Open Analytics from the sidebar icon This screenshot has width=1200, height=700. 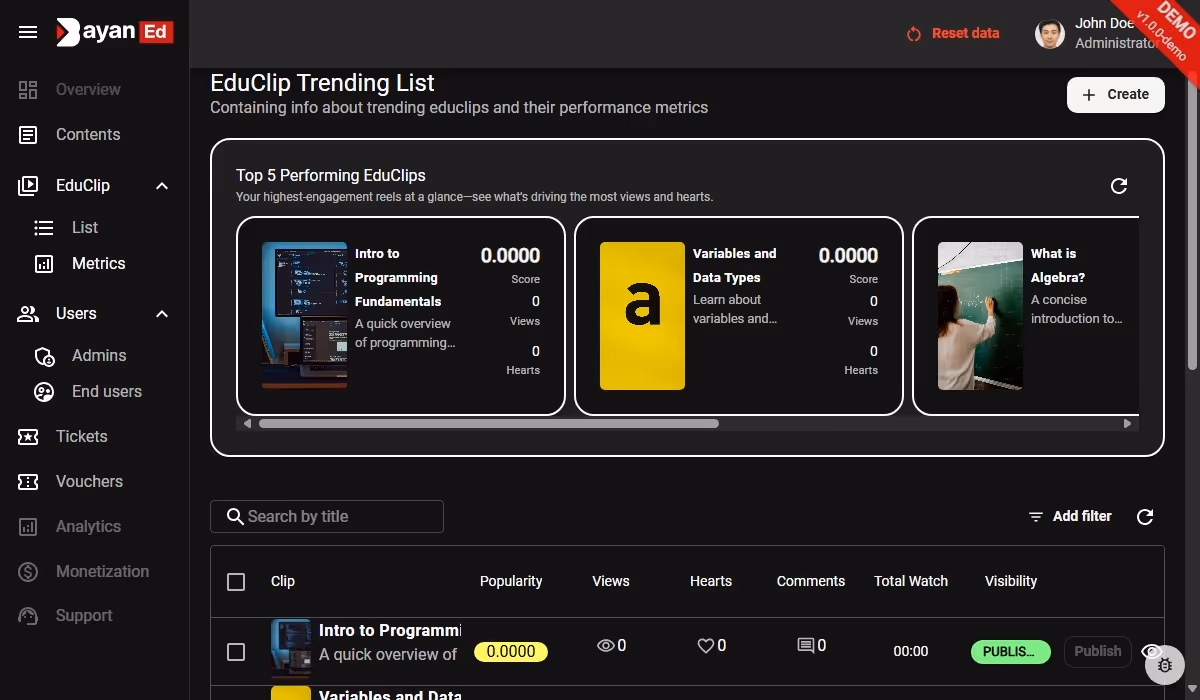[x=28, y=526]
